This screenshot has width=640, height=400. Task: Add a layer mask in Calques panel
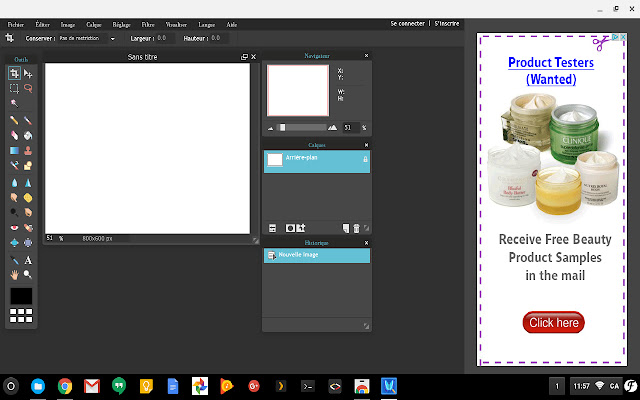tap(290, 228)
